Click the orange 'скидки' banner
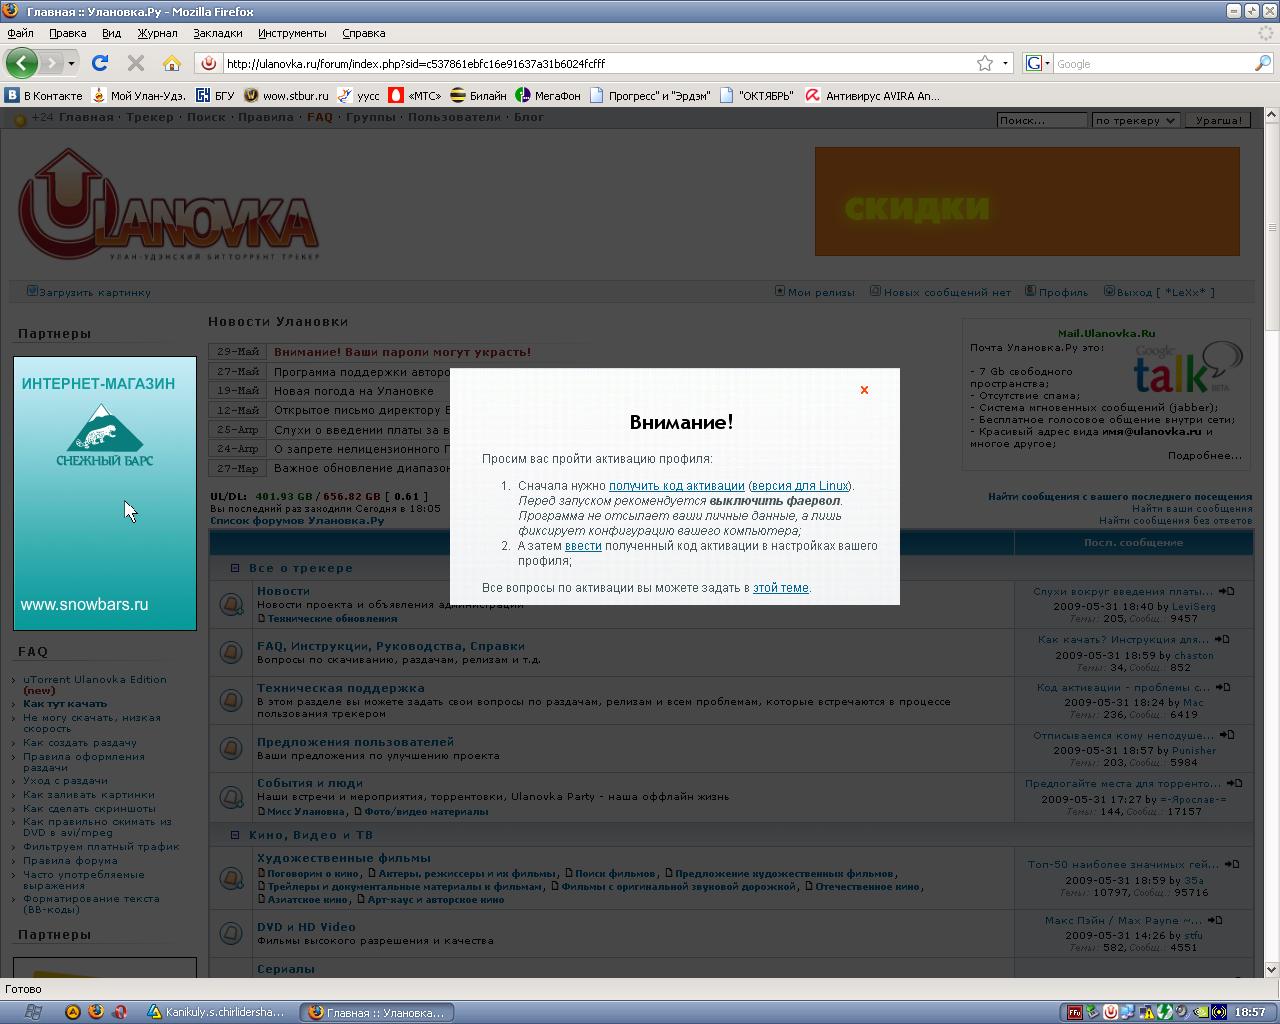Screen dimensions: 1280x1024 (x=1027, y=201)
